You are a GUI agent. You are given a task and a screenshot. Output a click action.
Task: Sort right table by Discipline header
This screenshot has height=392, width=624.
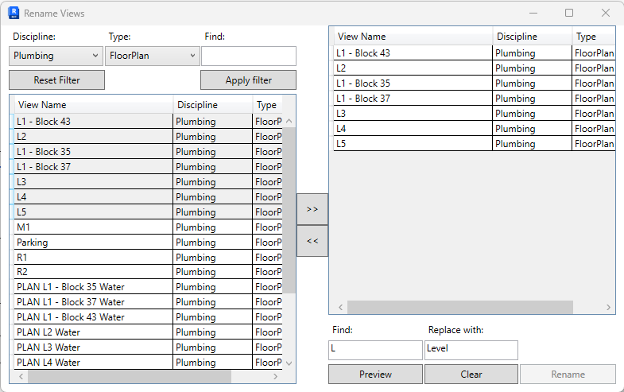click(x=532, y=37)
